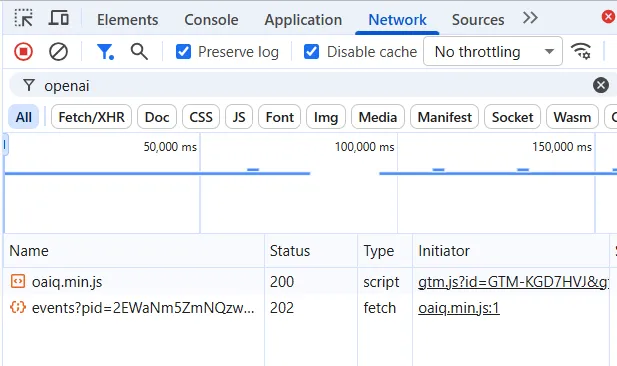Sort requests by Status column header
This screenshot has height=366, width=617.
click(x=290, y=251)
